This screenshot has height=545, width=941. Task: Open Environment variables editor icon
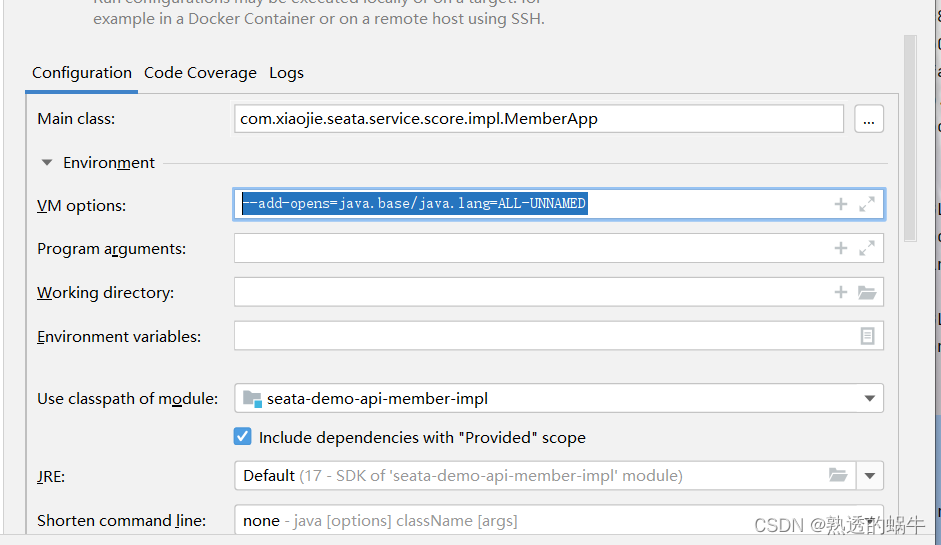(867, 336)
